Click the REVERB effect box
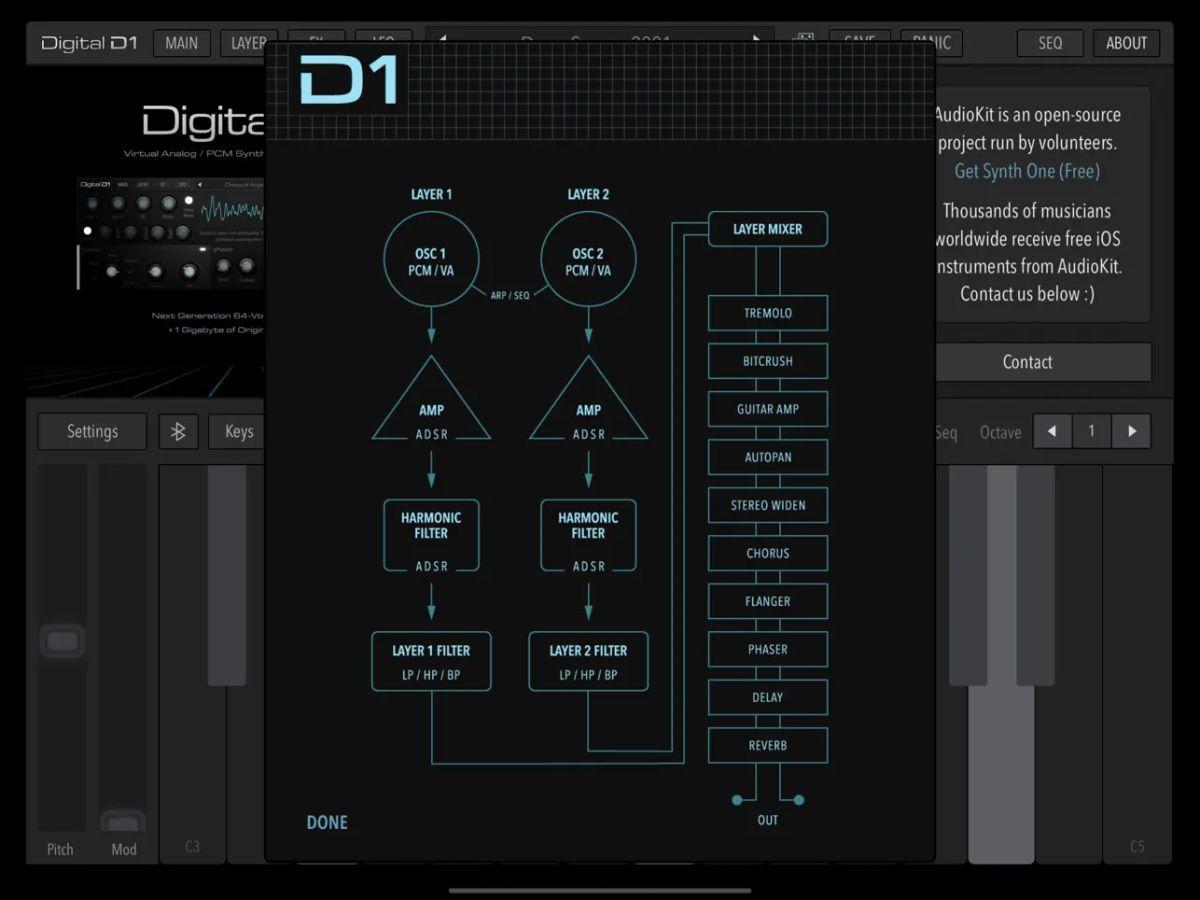Screen dimensions: 1200x900 (768, 745)
